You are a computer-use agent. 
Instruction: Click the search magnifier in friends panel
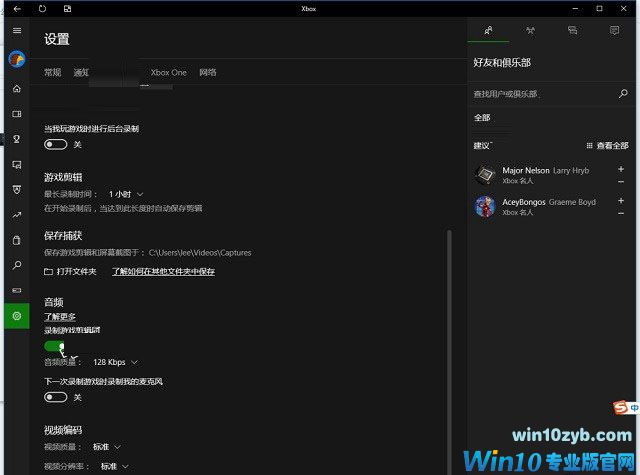(x=623, y=93)
